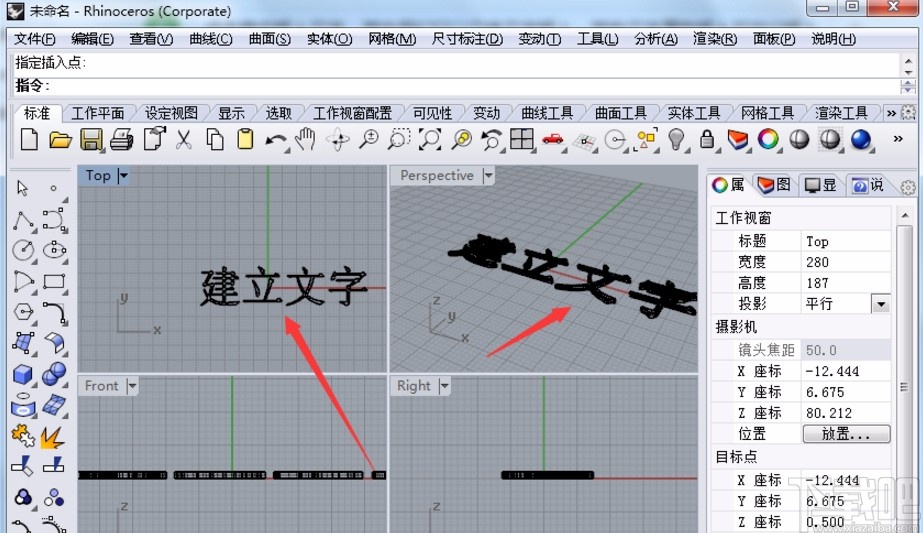Open the 实体(O) menu
Viewport: 923px width, 533px height.
click(x=330, y=39)
